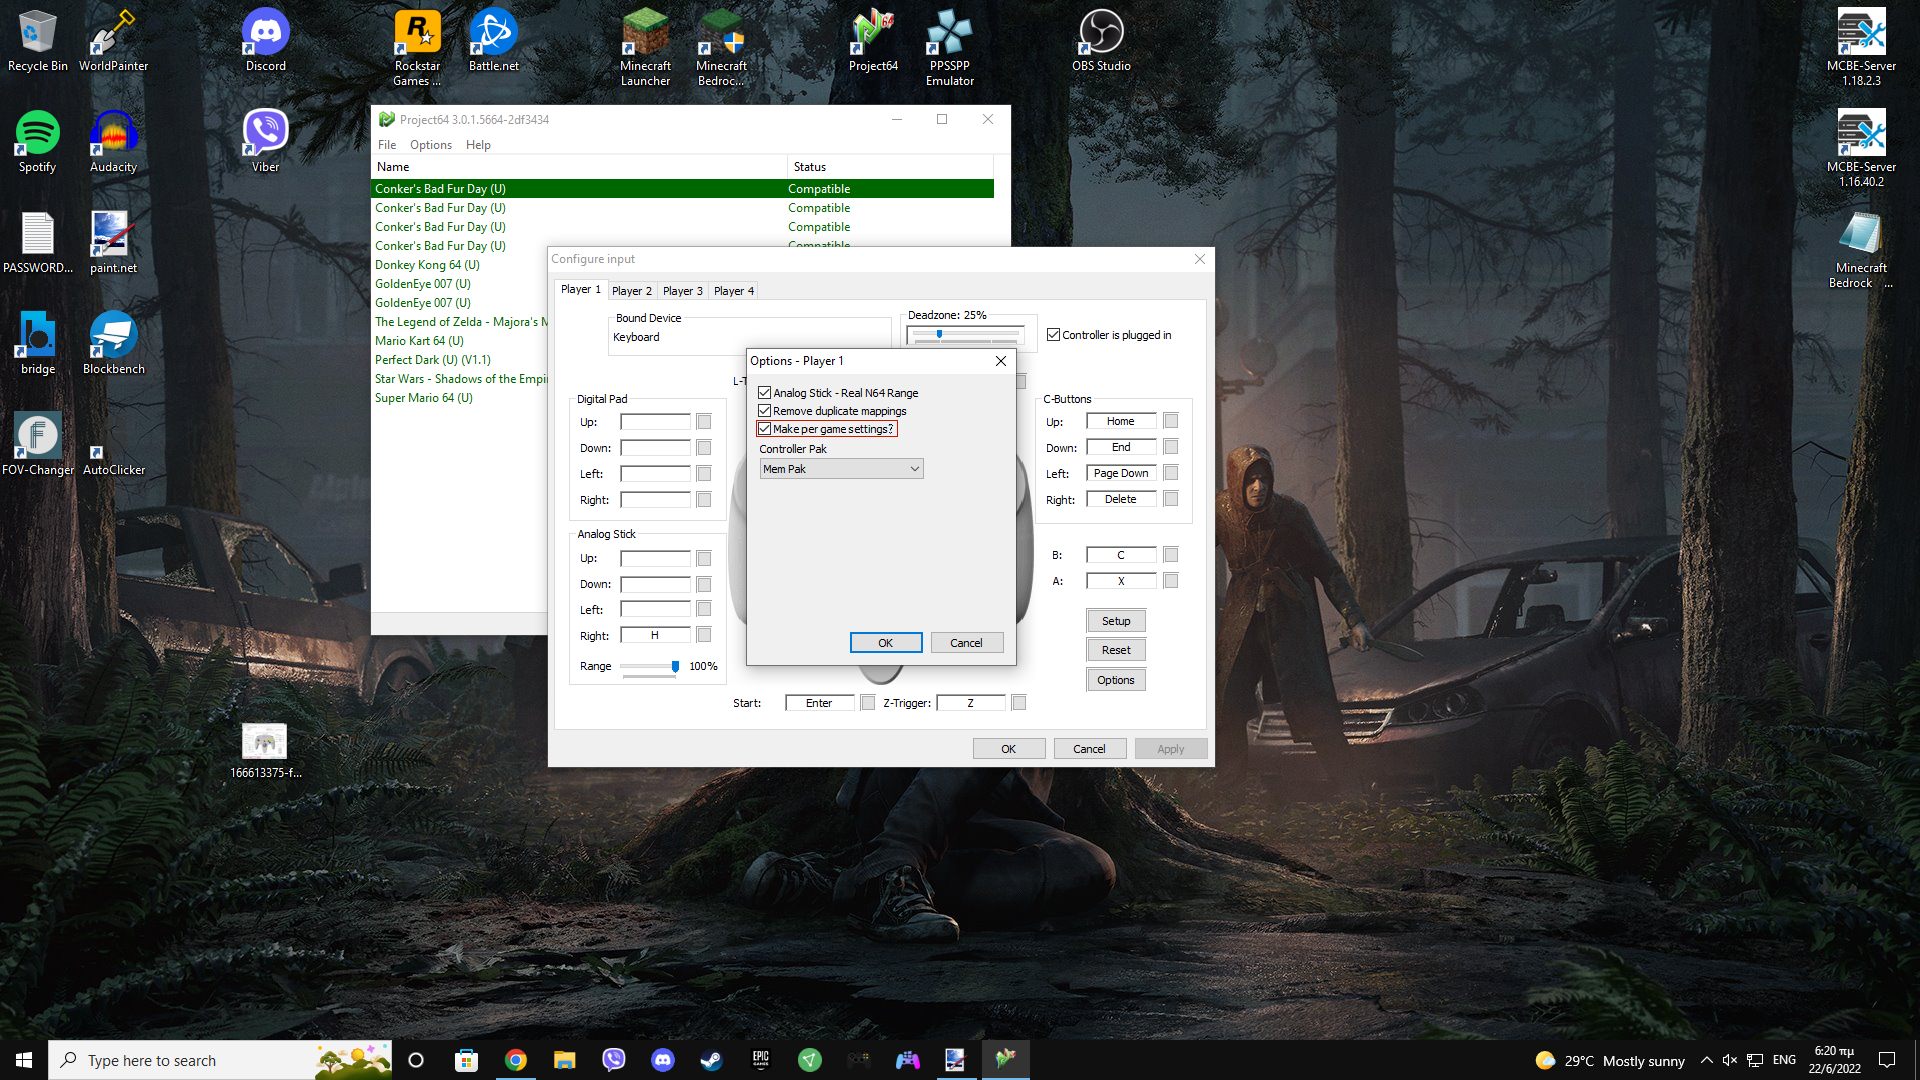The height and width of the screenshot is (1080, 1920).
Task: Open MCBE-Server 1.18.2.3 desktop icon
Action: coord(1861,48)
